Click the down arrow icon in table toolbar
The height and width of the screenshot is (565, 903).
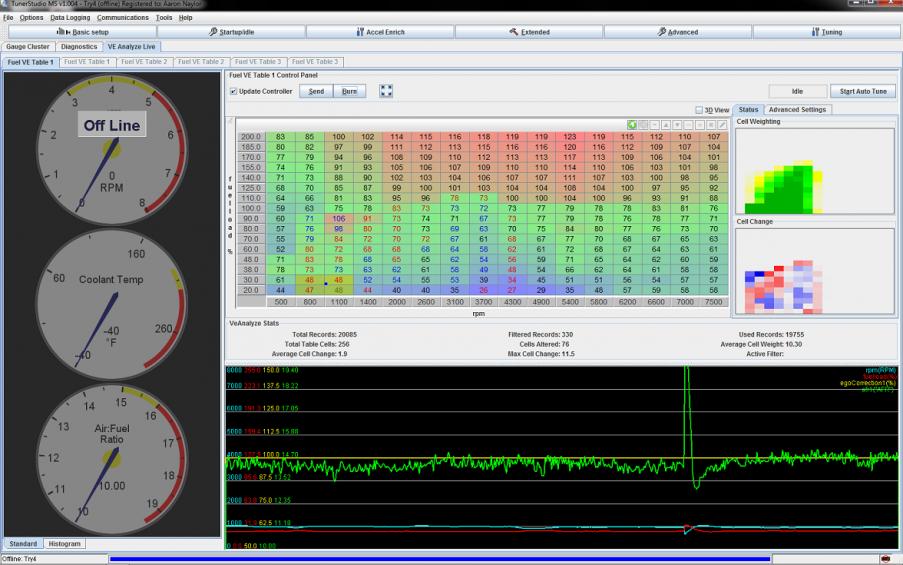point(677,124)
